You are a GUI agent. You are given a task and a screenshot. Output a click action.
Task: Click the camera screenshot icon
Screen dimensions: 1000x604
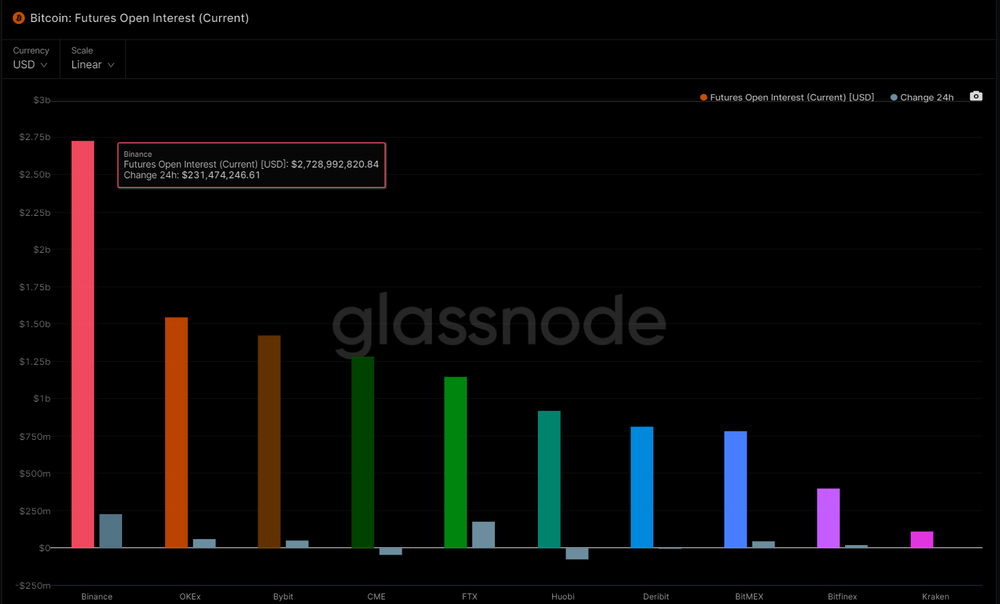point(976,96)
